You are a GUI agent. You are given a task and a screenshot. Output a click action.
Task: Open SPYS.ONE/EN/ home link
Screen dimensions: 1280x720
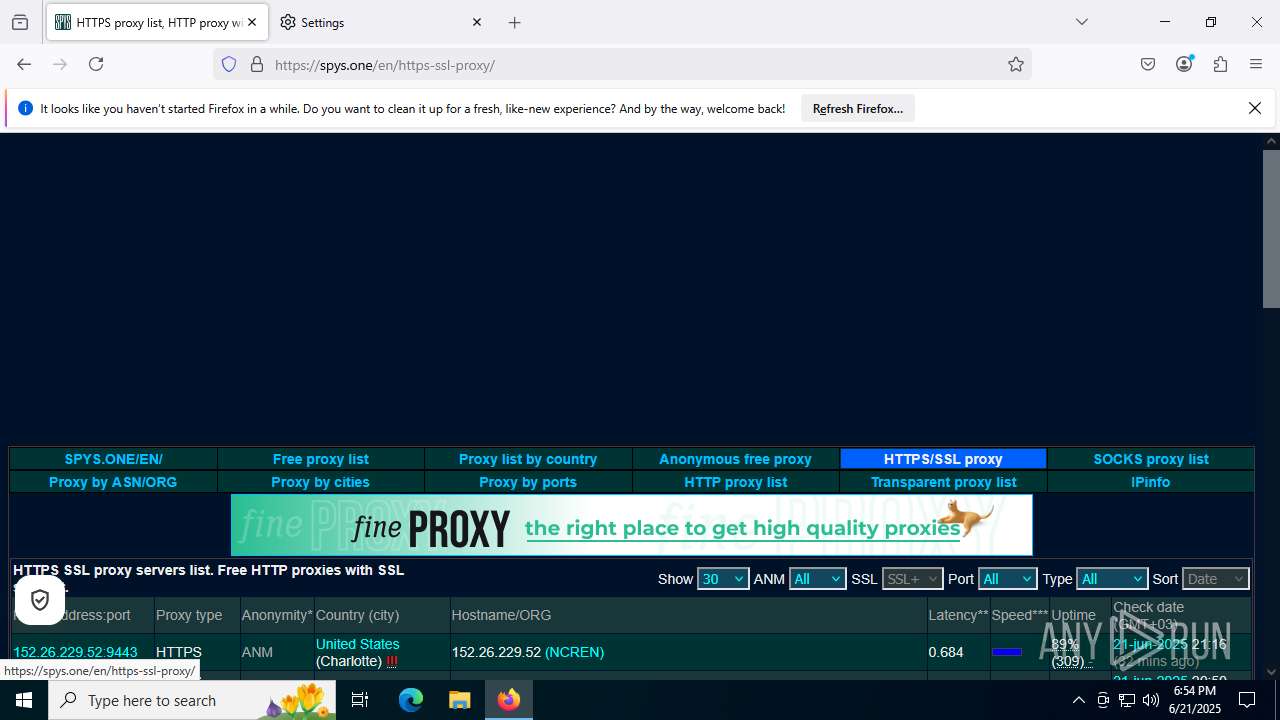point(113,459)
